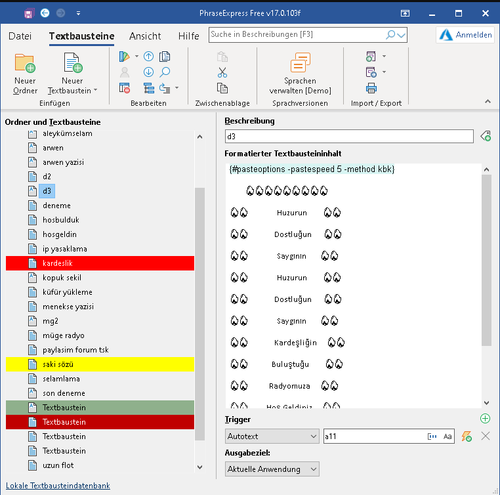Click the delete icon with the red minus
Screen dimensions: 500x495
pos(124,88)
